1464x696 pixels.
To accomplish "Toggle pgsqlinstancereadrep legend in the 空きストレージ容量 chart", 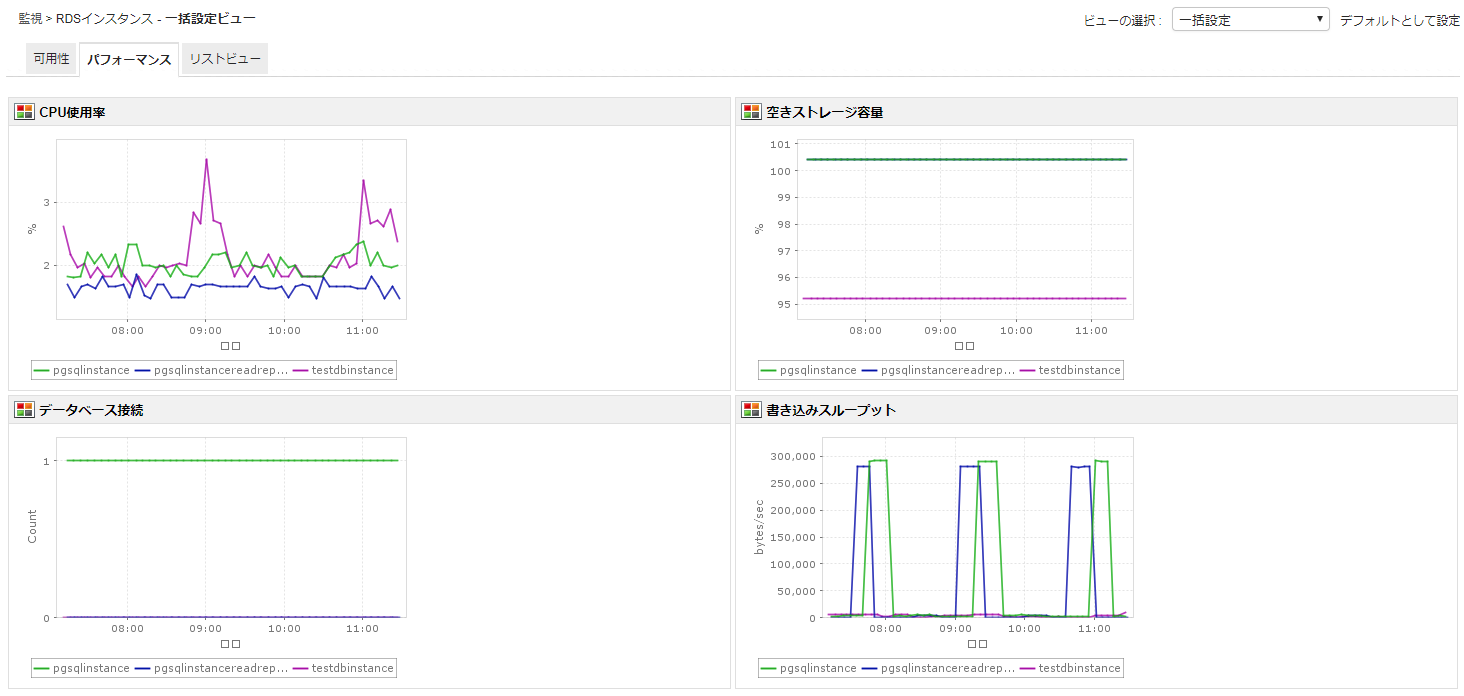I will click(x=939, y=370).
